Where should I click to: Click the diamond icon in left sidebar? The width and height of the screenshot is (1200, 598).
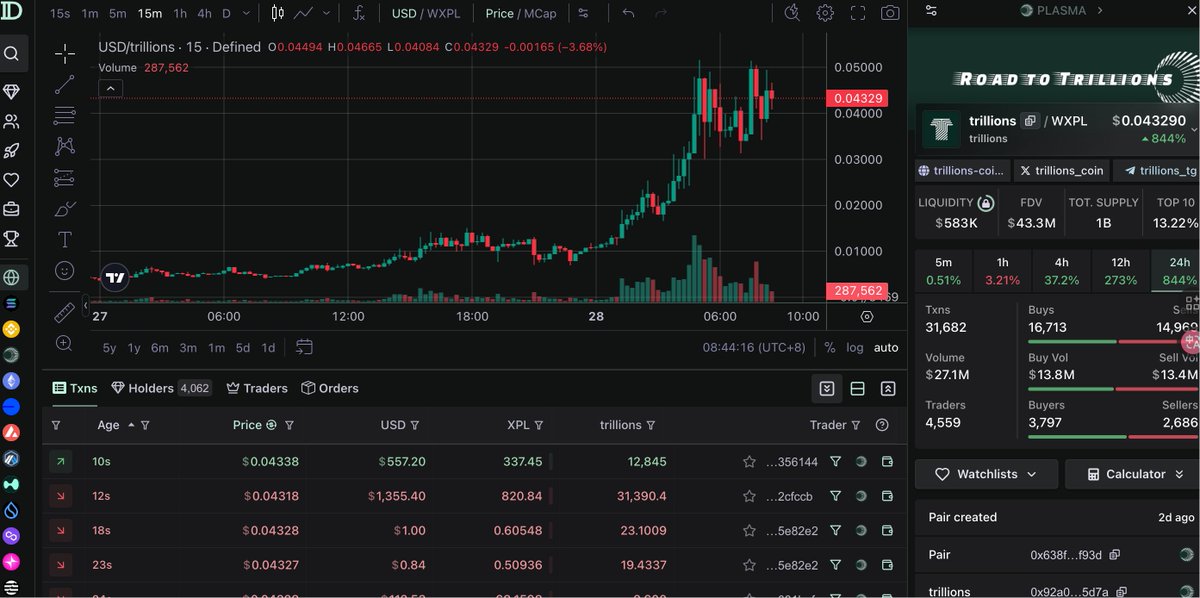point(12,91)
